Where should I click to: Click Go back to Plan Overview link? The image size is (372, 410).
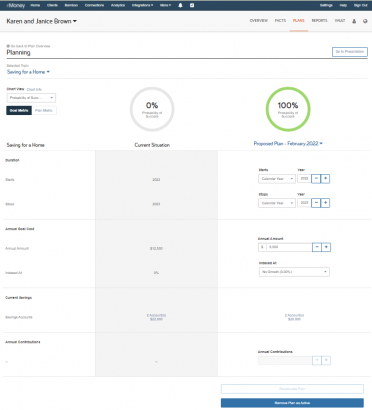click(28, 46)
